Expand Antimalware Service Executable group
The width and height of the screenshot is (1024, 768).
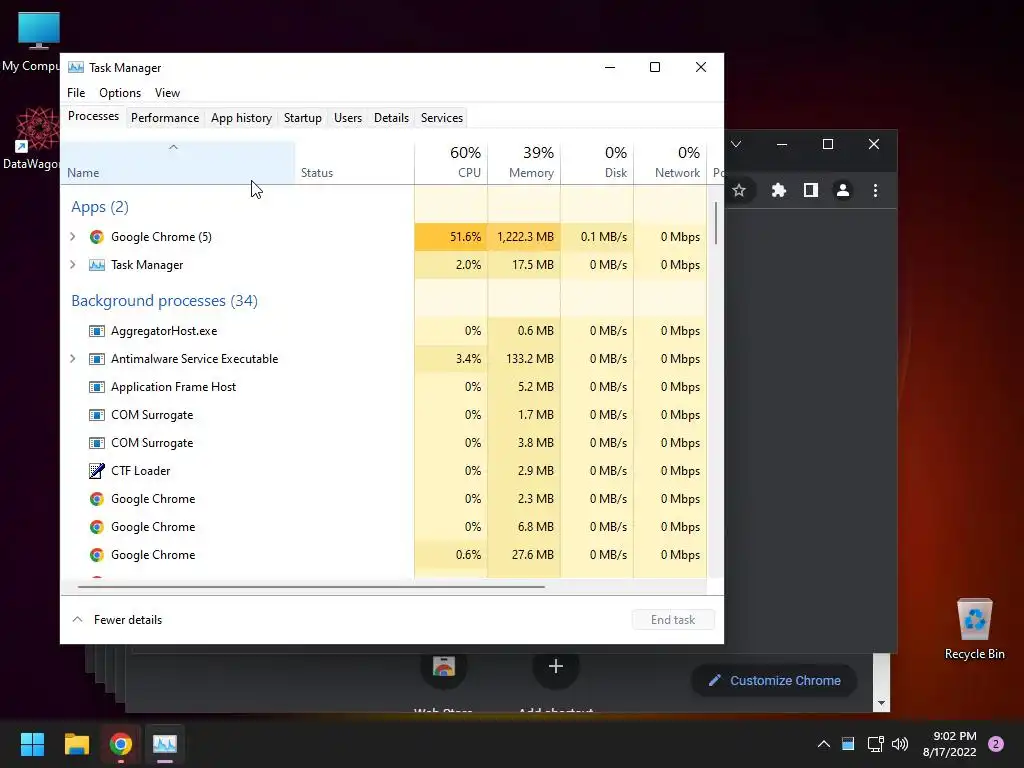72,359
